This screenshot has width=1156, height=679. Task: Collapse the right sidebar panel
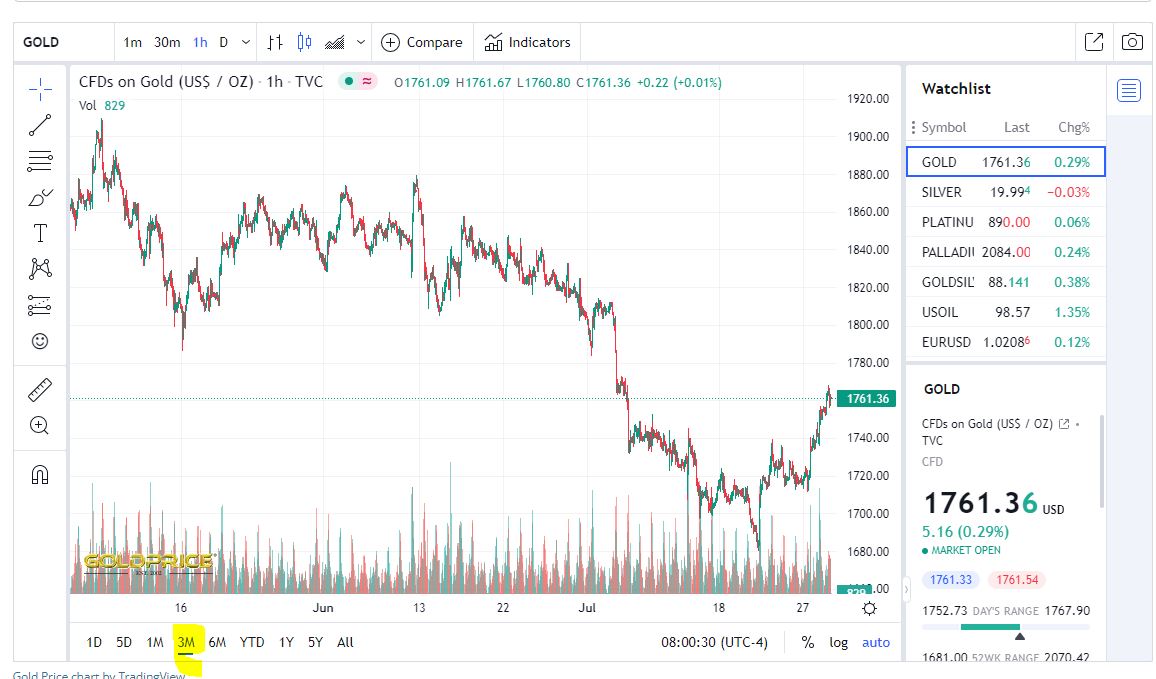906,588
